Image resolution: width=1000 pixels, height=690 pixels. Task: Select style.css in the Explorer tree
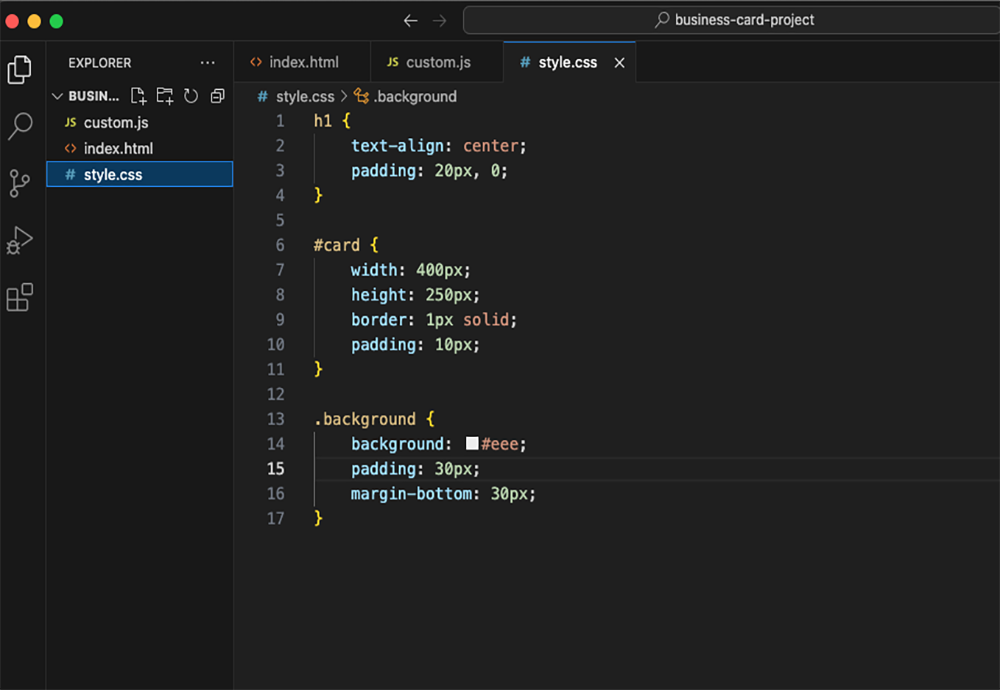tap(140, 174)
